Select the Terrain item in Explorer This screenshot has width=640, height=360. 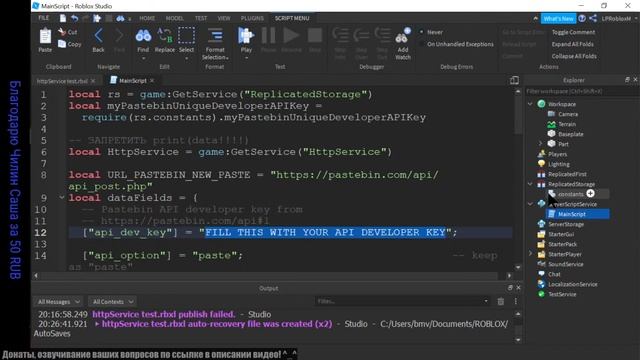coord(567,124)
